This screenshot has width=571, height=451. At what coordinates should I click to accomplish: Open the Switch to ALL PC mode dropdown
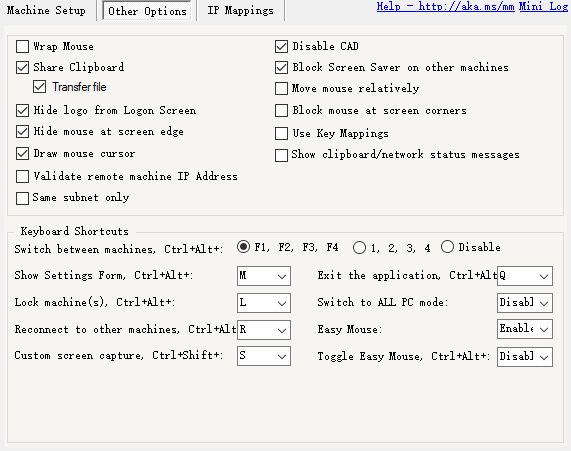[525, 303]
